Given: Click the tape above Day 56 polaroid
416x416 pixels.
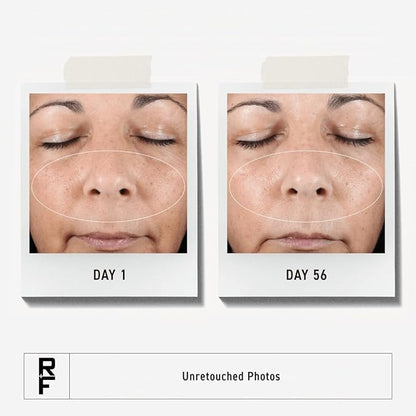Looking at the screenshot, I should click(305, 72).
